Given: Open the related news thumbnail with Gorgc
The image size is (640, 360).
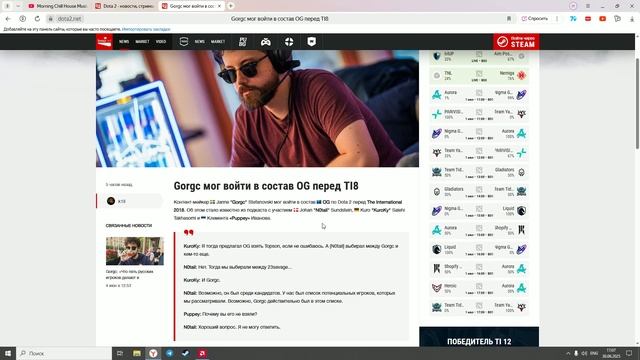Looking at the screenshot, I should point(135,251).
